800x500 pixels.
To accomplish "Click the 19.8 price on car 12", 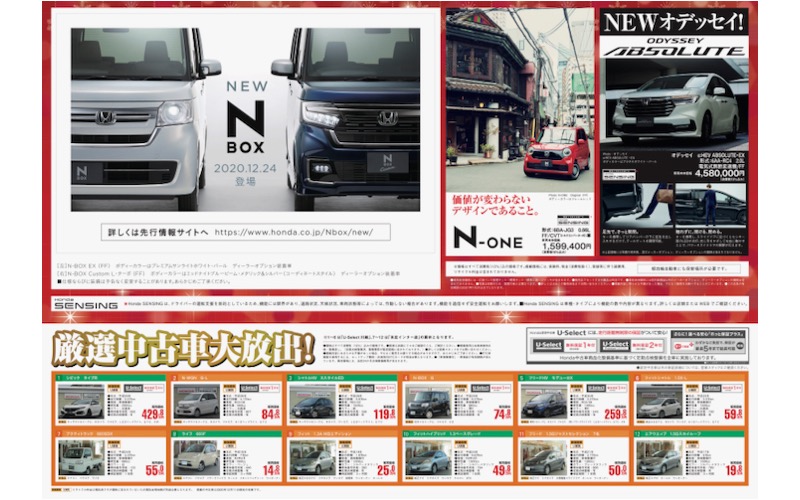I will pos(734,469).
